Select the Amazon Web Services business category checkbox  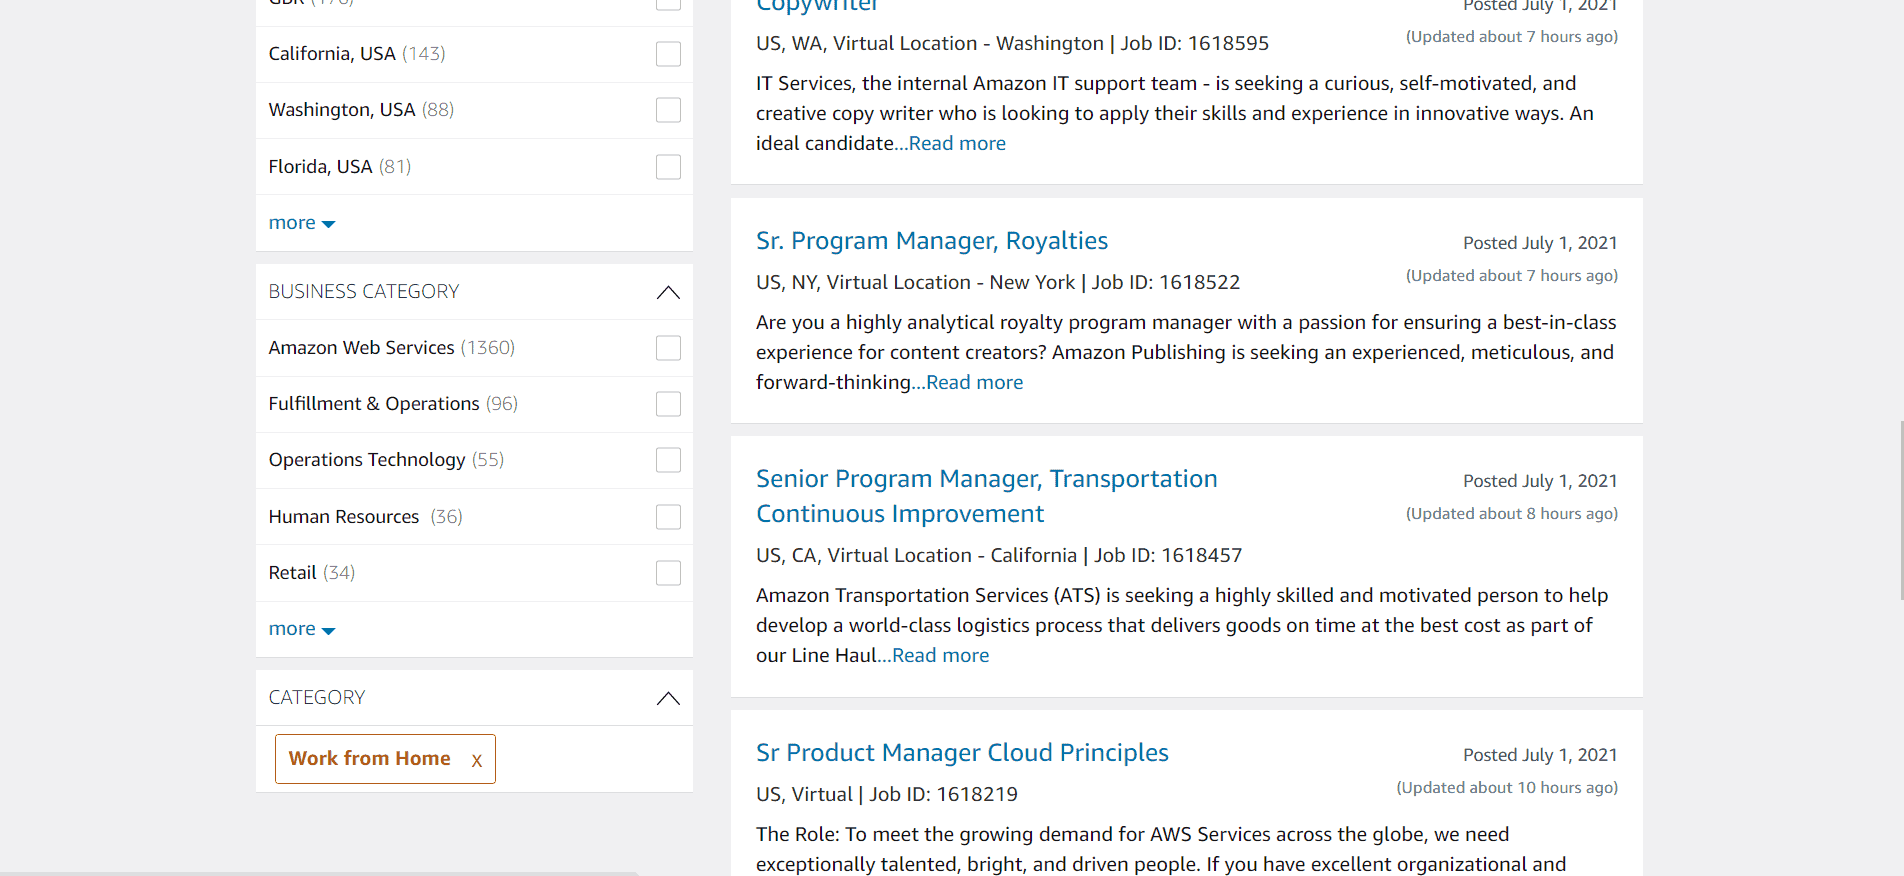tap(667, 348)
